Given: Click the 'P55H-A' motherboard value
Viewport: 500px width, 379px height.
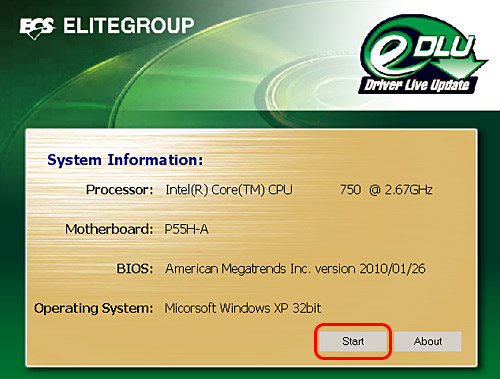Looking at the screenshot, I should click(187, 229).
